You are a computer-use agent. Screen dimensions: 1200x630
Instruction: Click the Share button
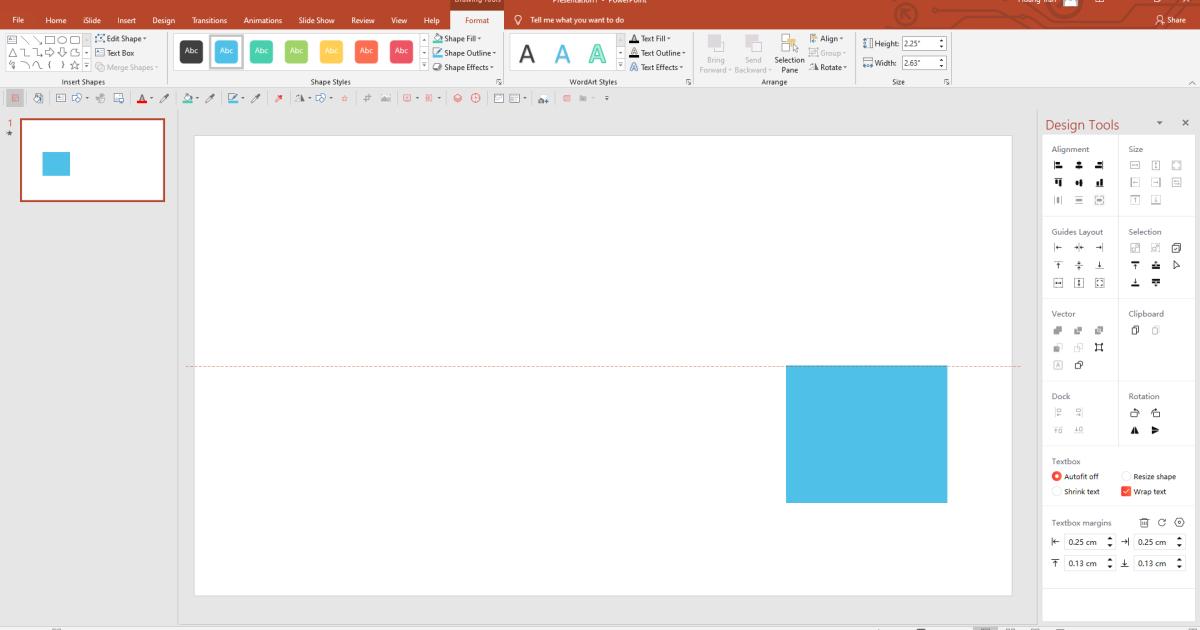point(1172,19)
